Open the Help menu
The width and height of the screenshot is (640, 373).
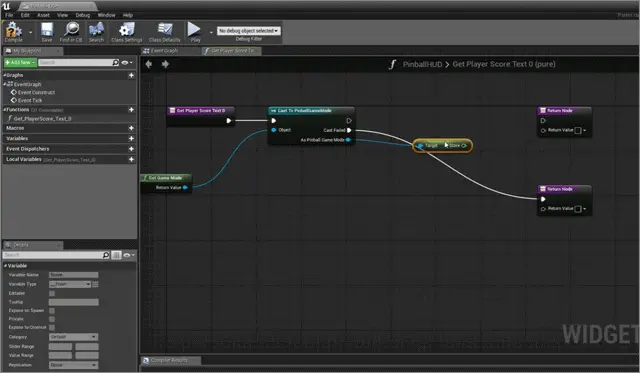click(128, 15)
